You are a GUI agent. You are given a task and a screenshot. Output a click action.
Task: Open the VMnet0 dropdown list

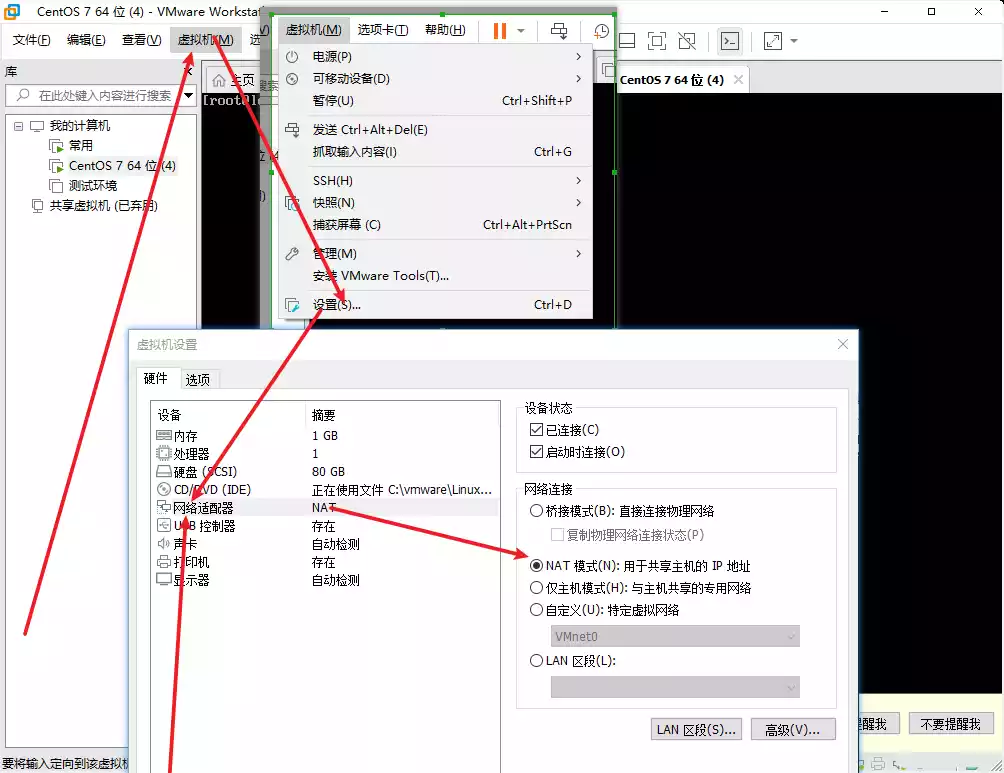[x=675, y=636]
